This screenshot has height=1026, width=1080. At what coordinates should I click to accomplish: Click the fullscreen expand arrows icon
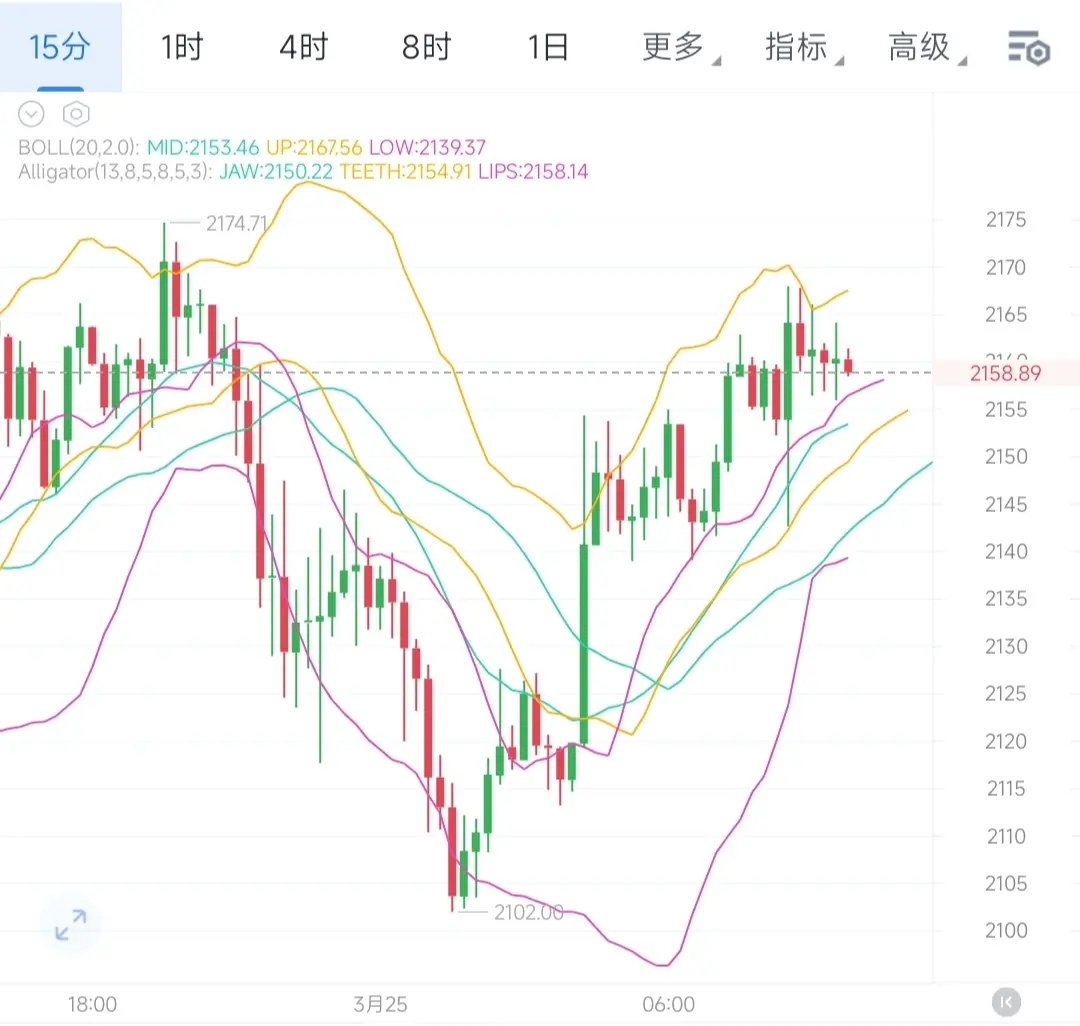coord(71,924)
